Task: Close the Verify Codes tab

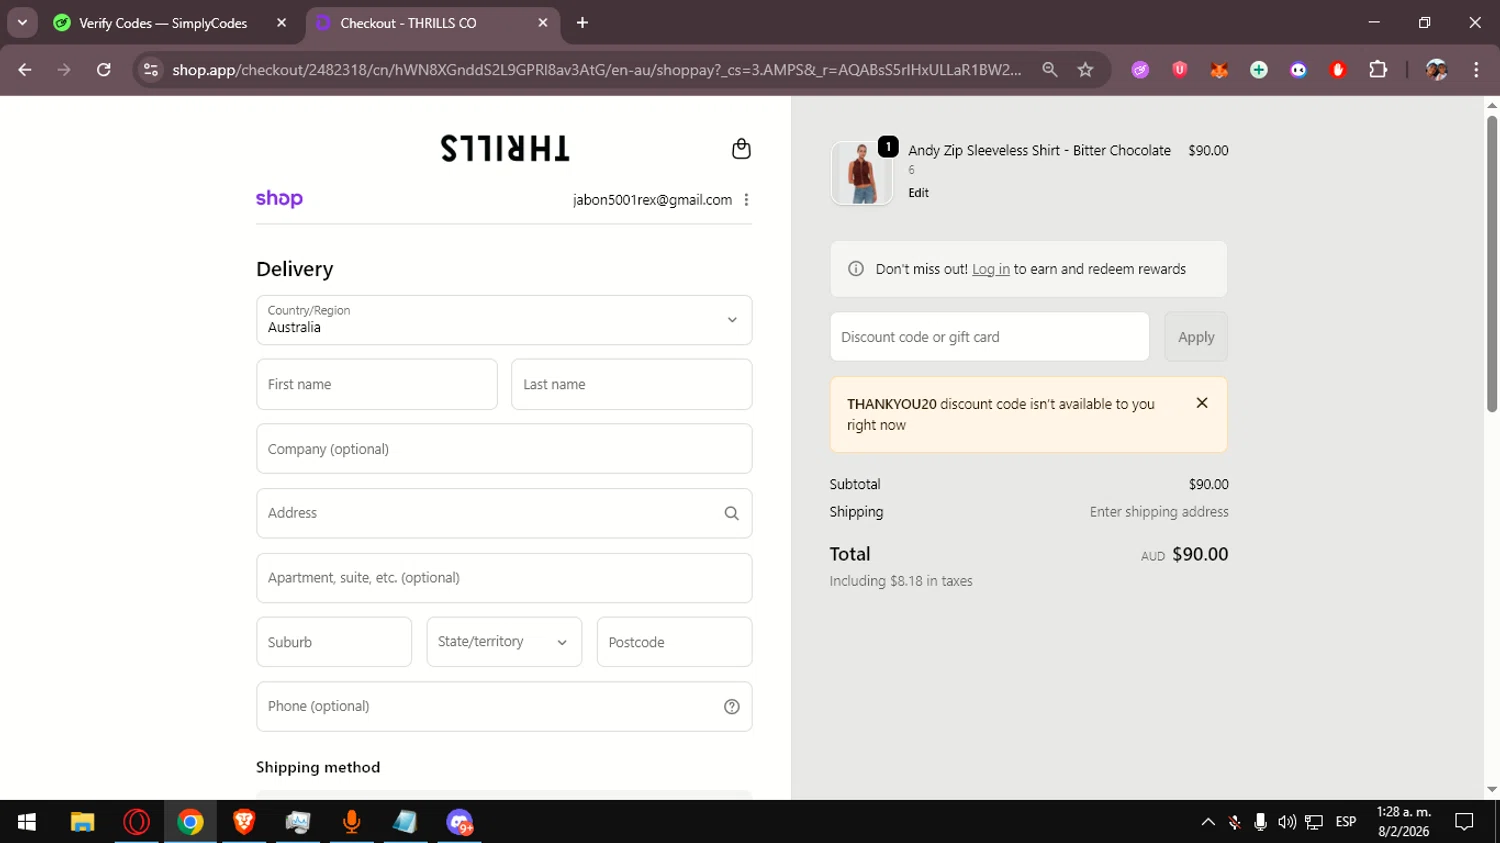Action: tap(281, 23)
